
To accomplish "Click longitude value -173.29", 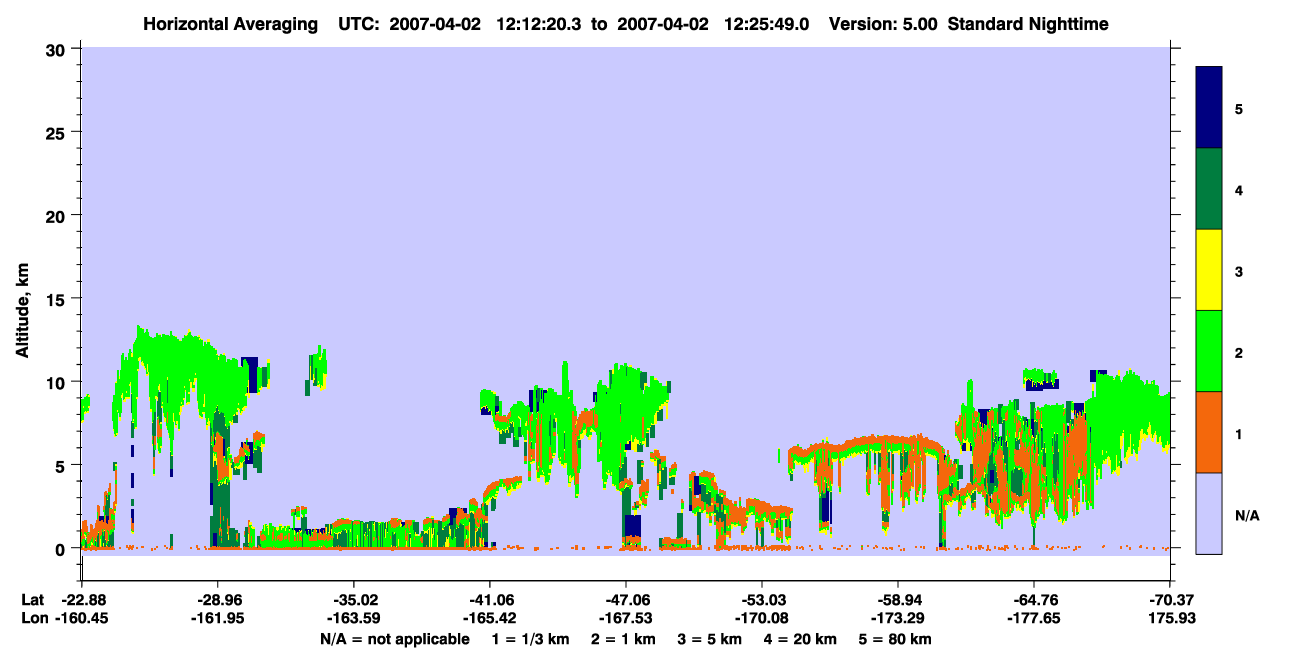I will pyautogui.click(x=898, y=619).
